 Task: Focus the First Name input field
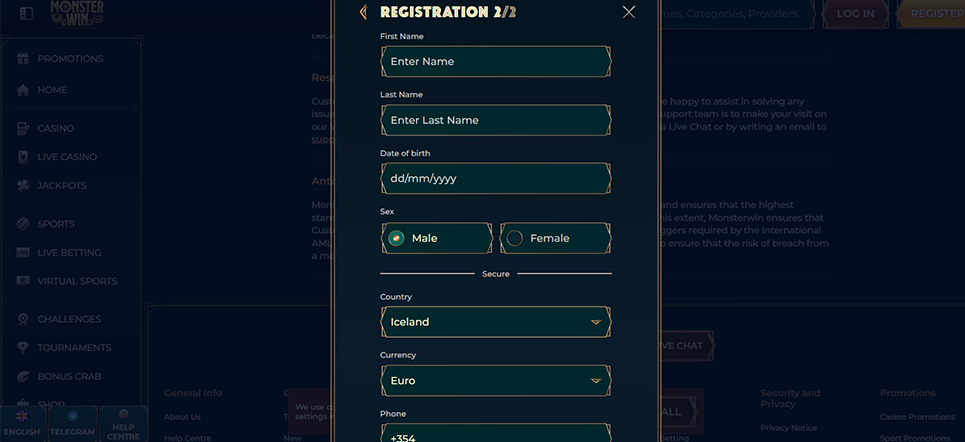[496, 62]
